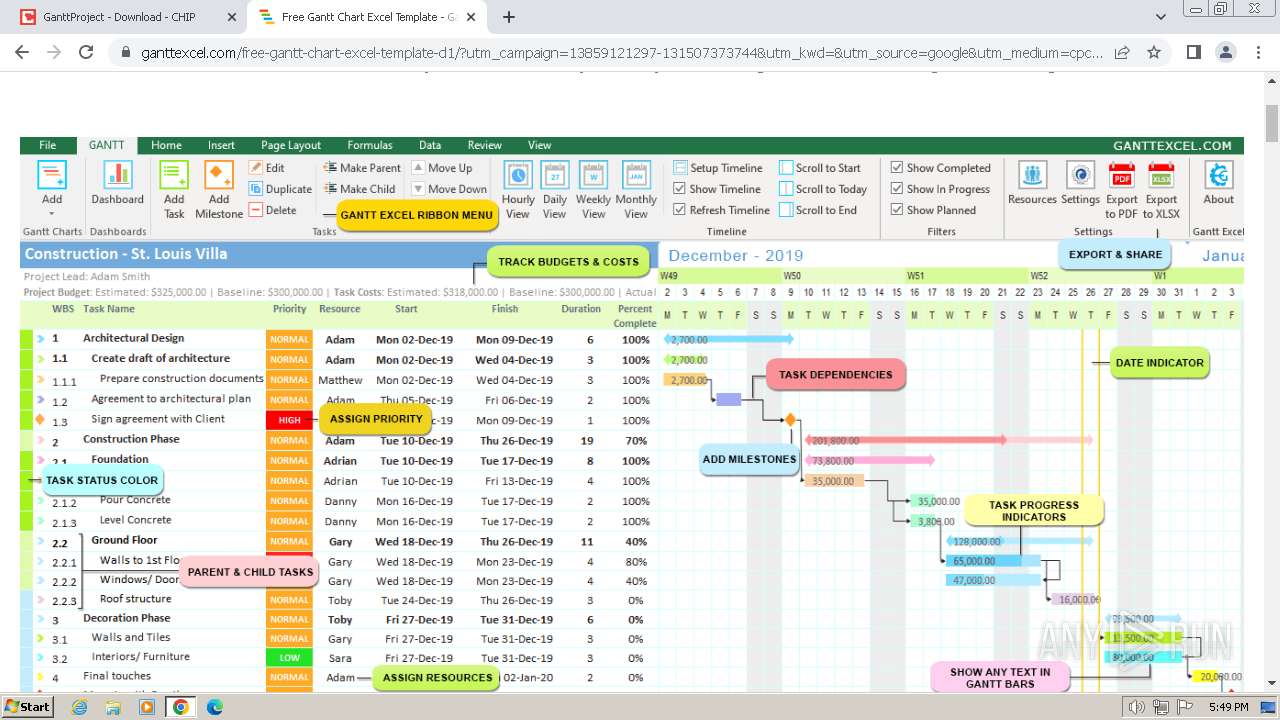Click Export to XLSX icon

[x=1161, y=175]
